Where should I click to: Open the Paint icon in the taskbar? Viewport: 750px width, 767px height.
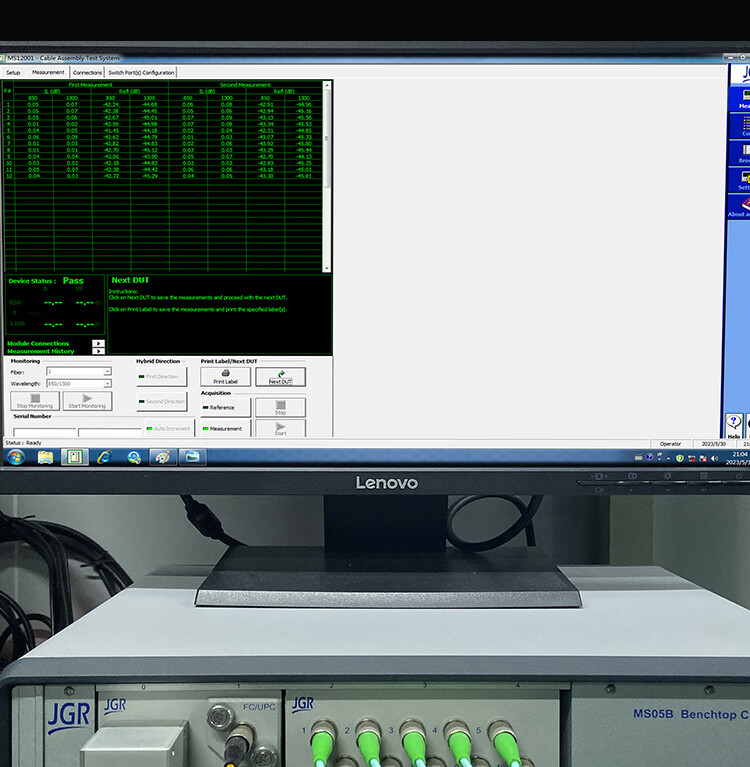point(162,457)
